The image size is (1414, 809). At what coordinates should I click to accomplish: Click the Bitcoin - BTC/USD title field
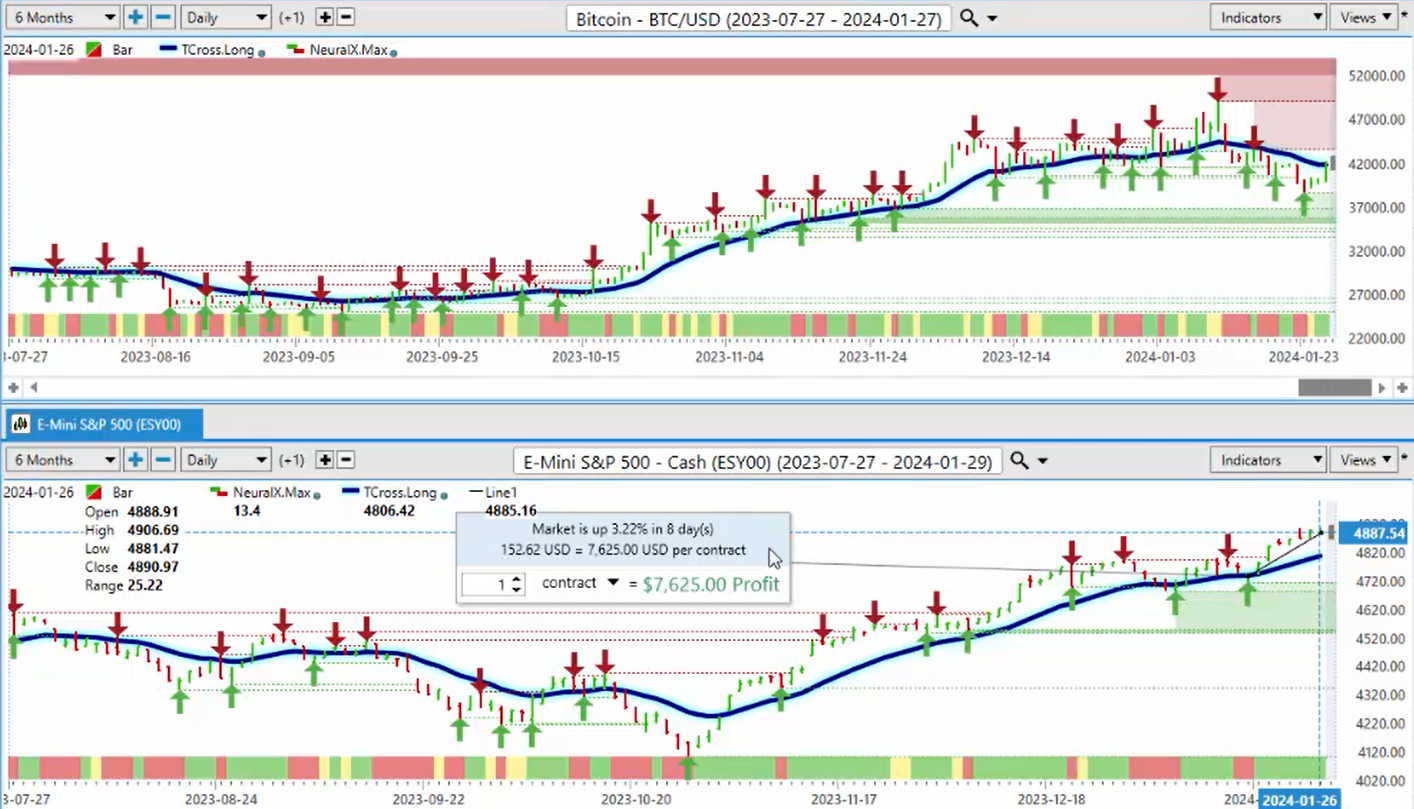click(x=759, y=18)
